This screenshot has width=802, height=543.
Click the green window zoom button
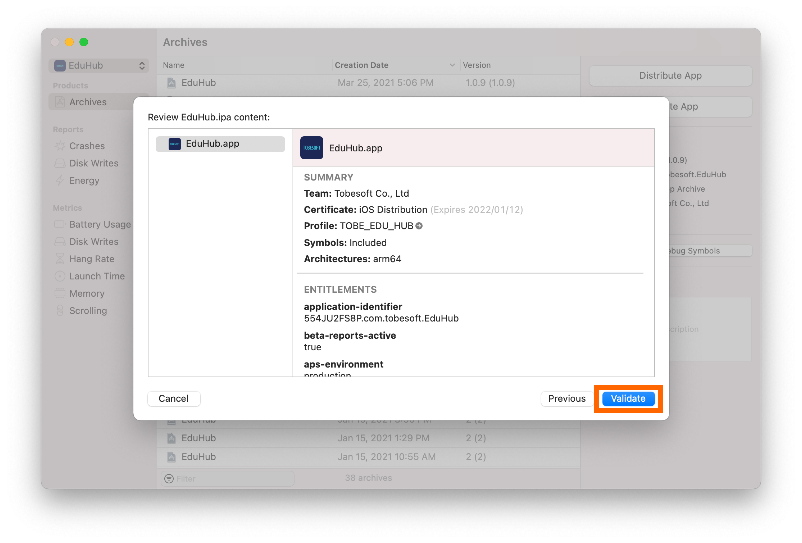coord(84,42)
